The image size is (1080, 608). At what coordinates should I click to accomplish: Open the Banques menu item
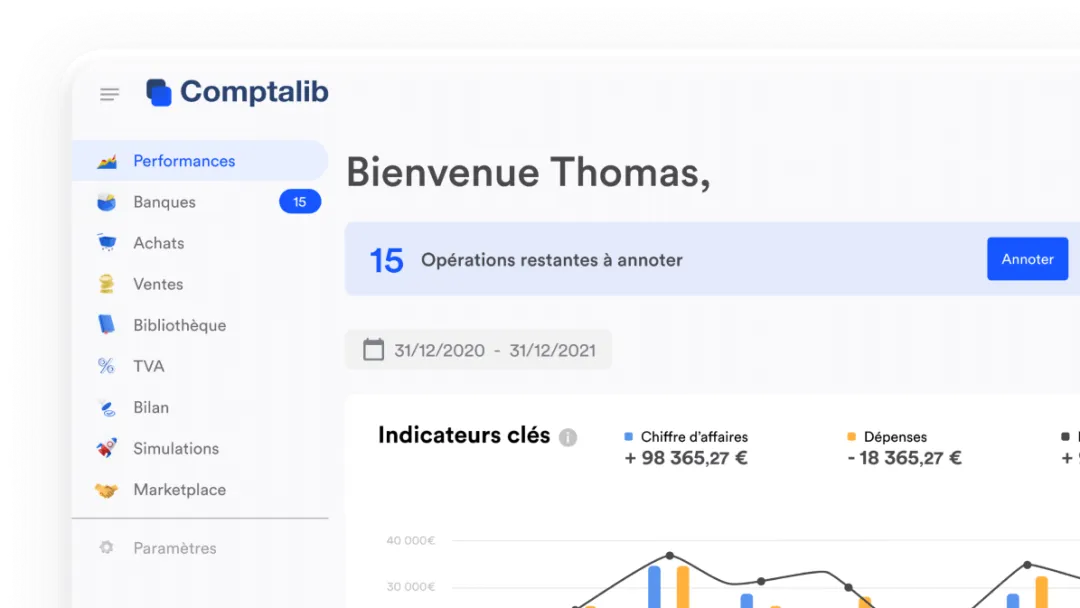[200, 202]
